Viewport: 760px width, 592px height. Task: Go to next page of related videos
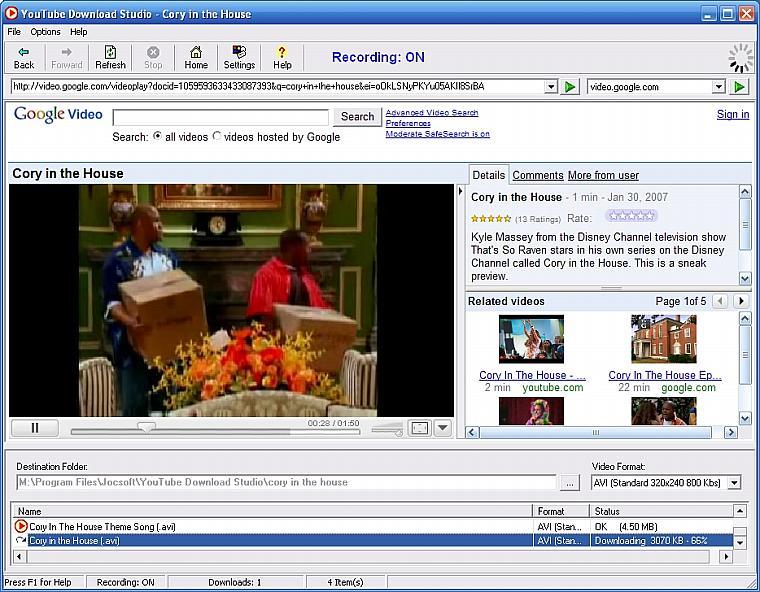(x=741, y=301)
